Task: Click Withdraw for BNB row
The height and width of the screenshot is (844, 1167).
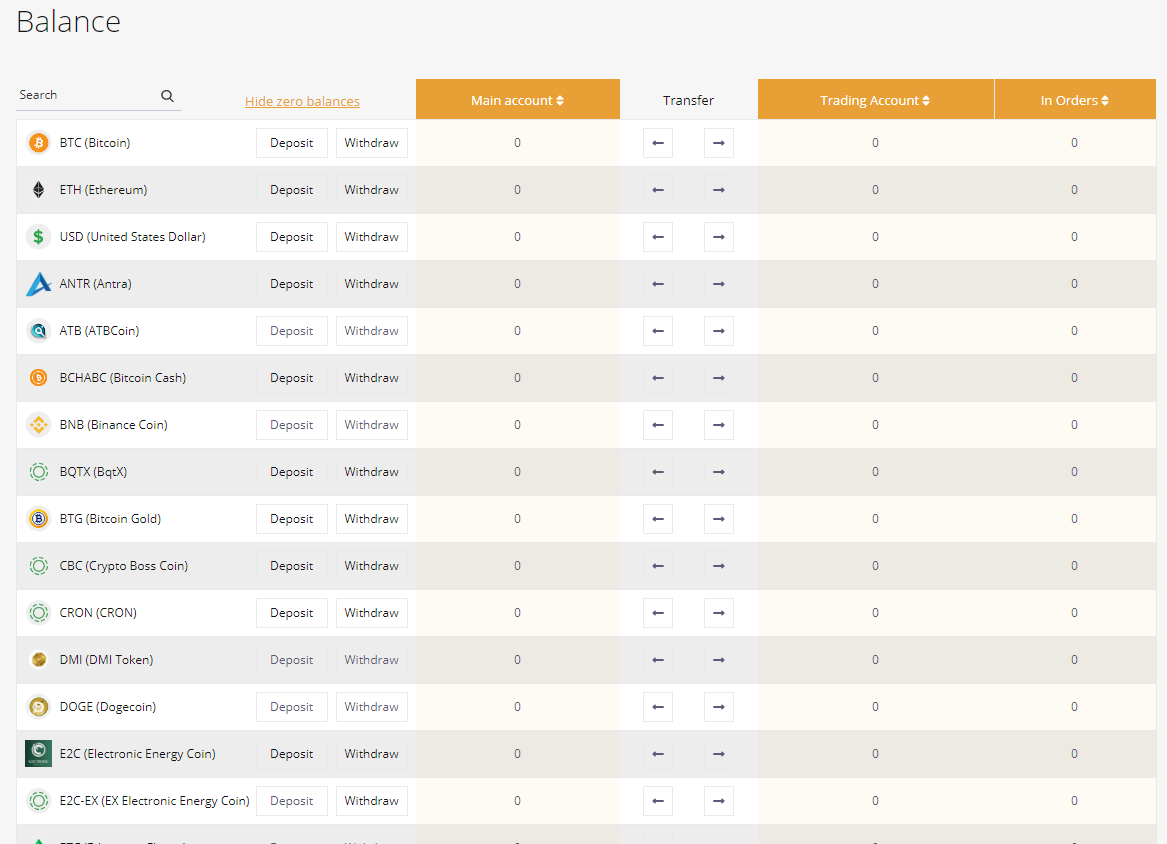Action: coord(371,424)
